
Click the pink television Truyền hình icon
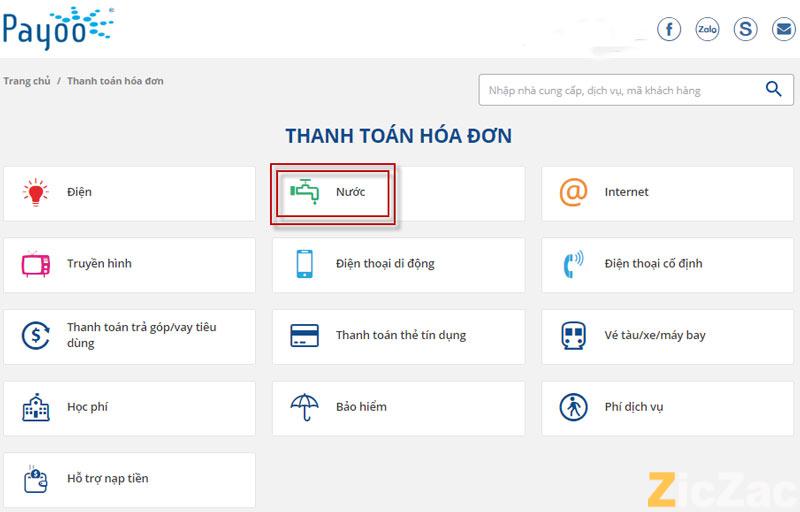pyautogui.click(x=36, y=264)
